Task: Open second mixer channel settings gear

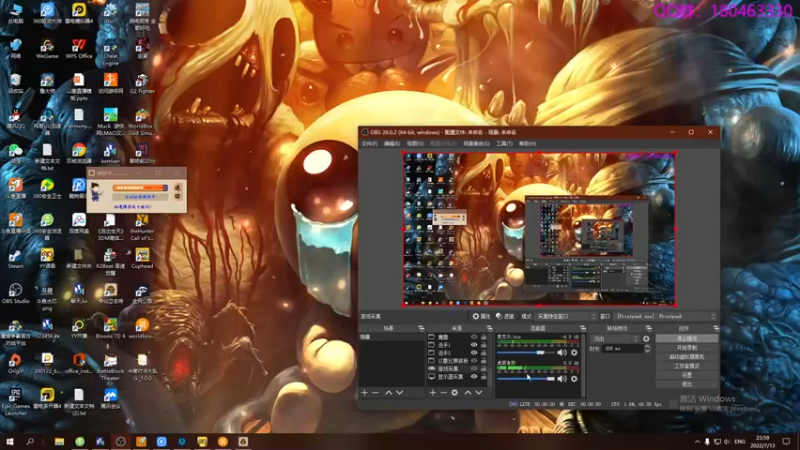Action: (x=574, y=379)
